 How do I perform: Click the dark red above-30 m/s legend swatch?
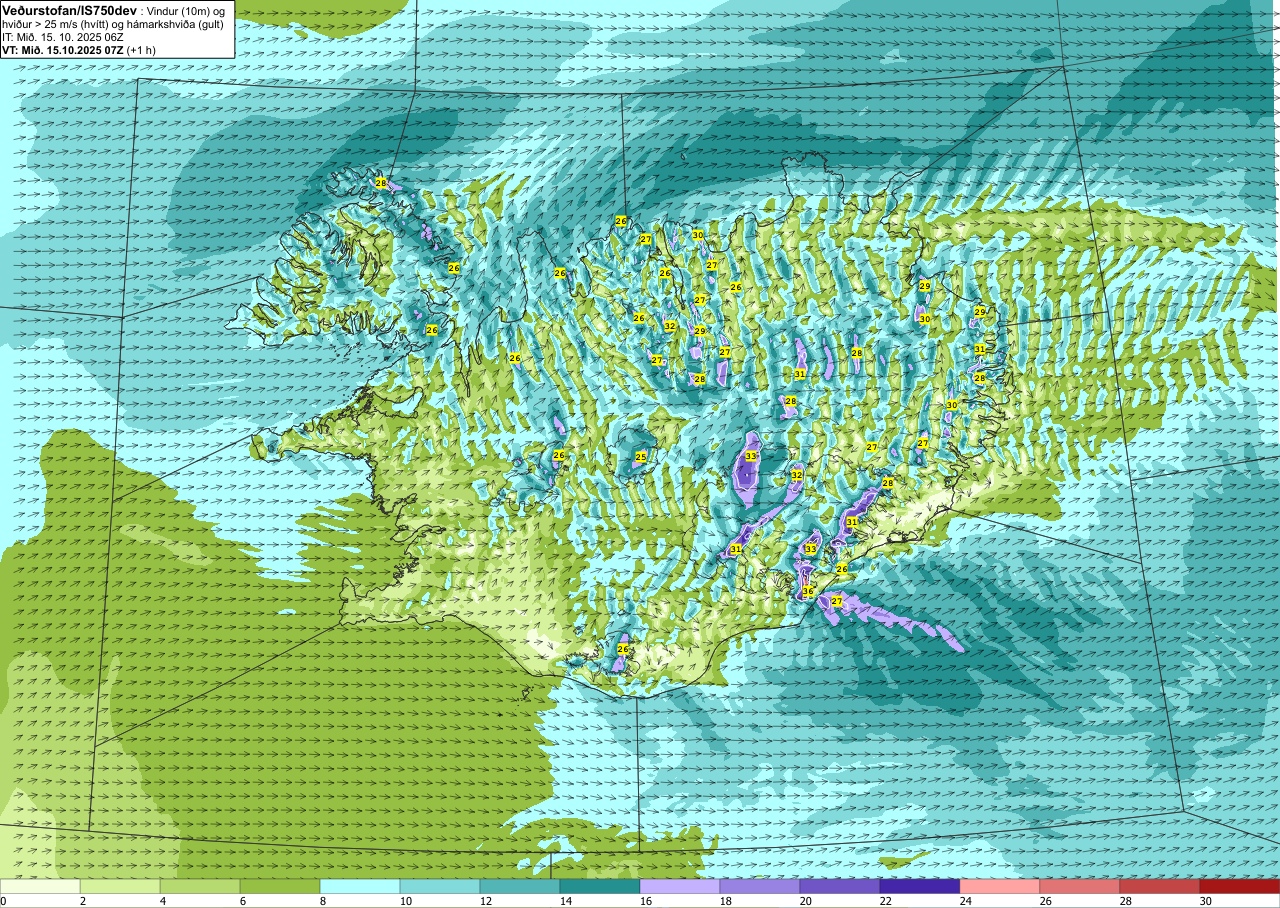[1240, 886]
